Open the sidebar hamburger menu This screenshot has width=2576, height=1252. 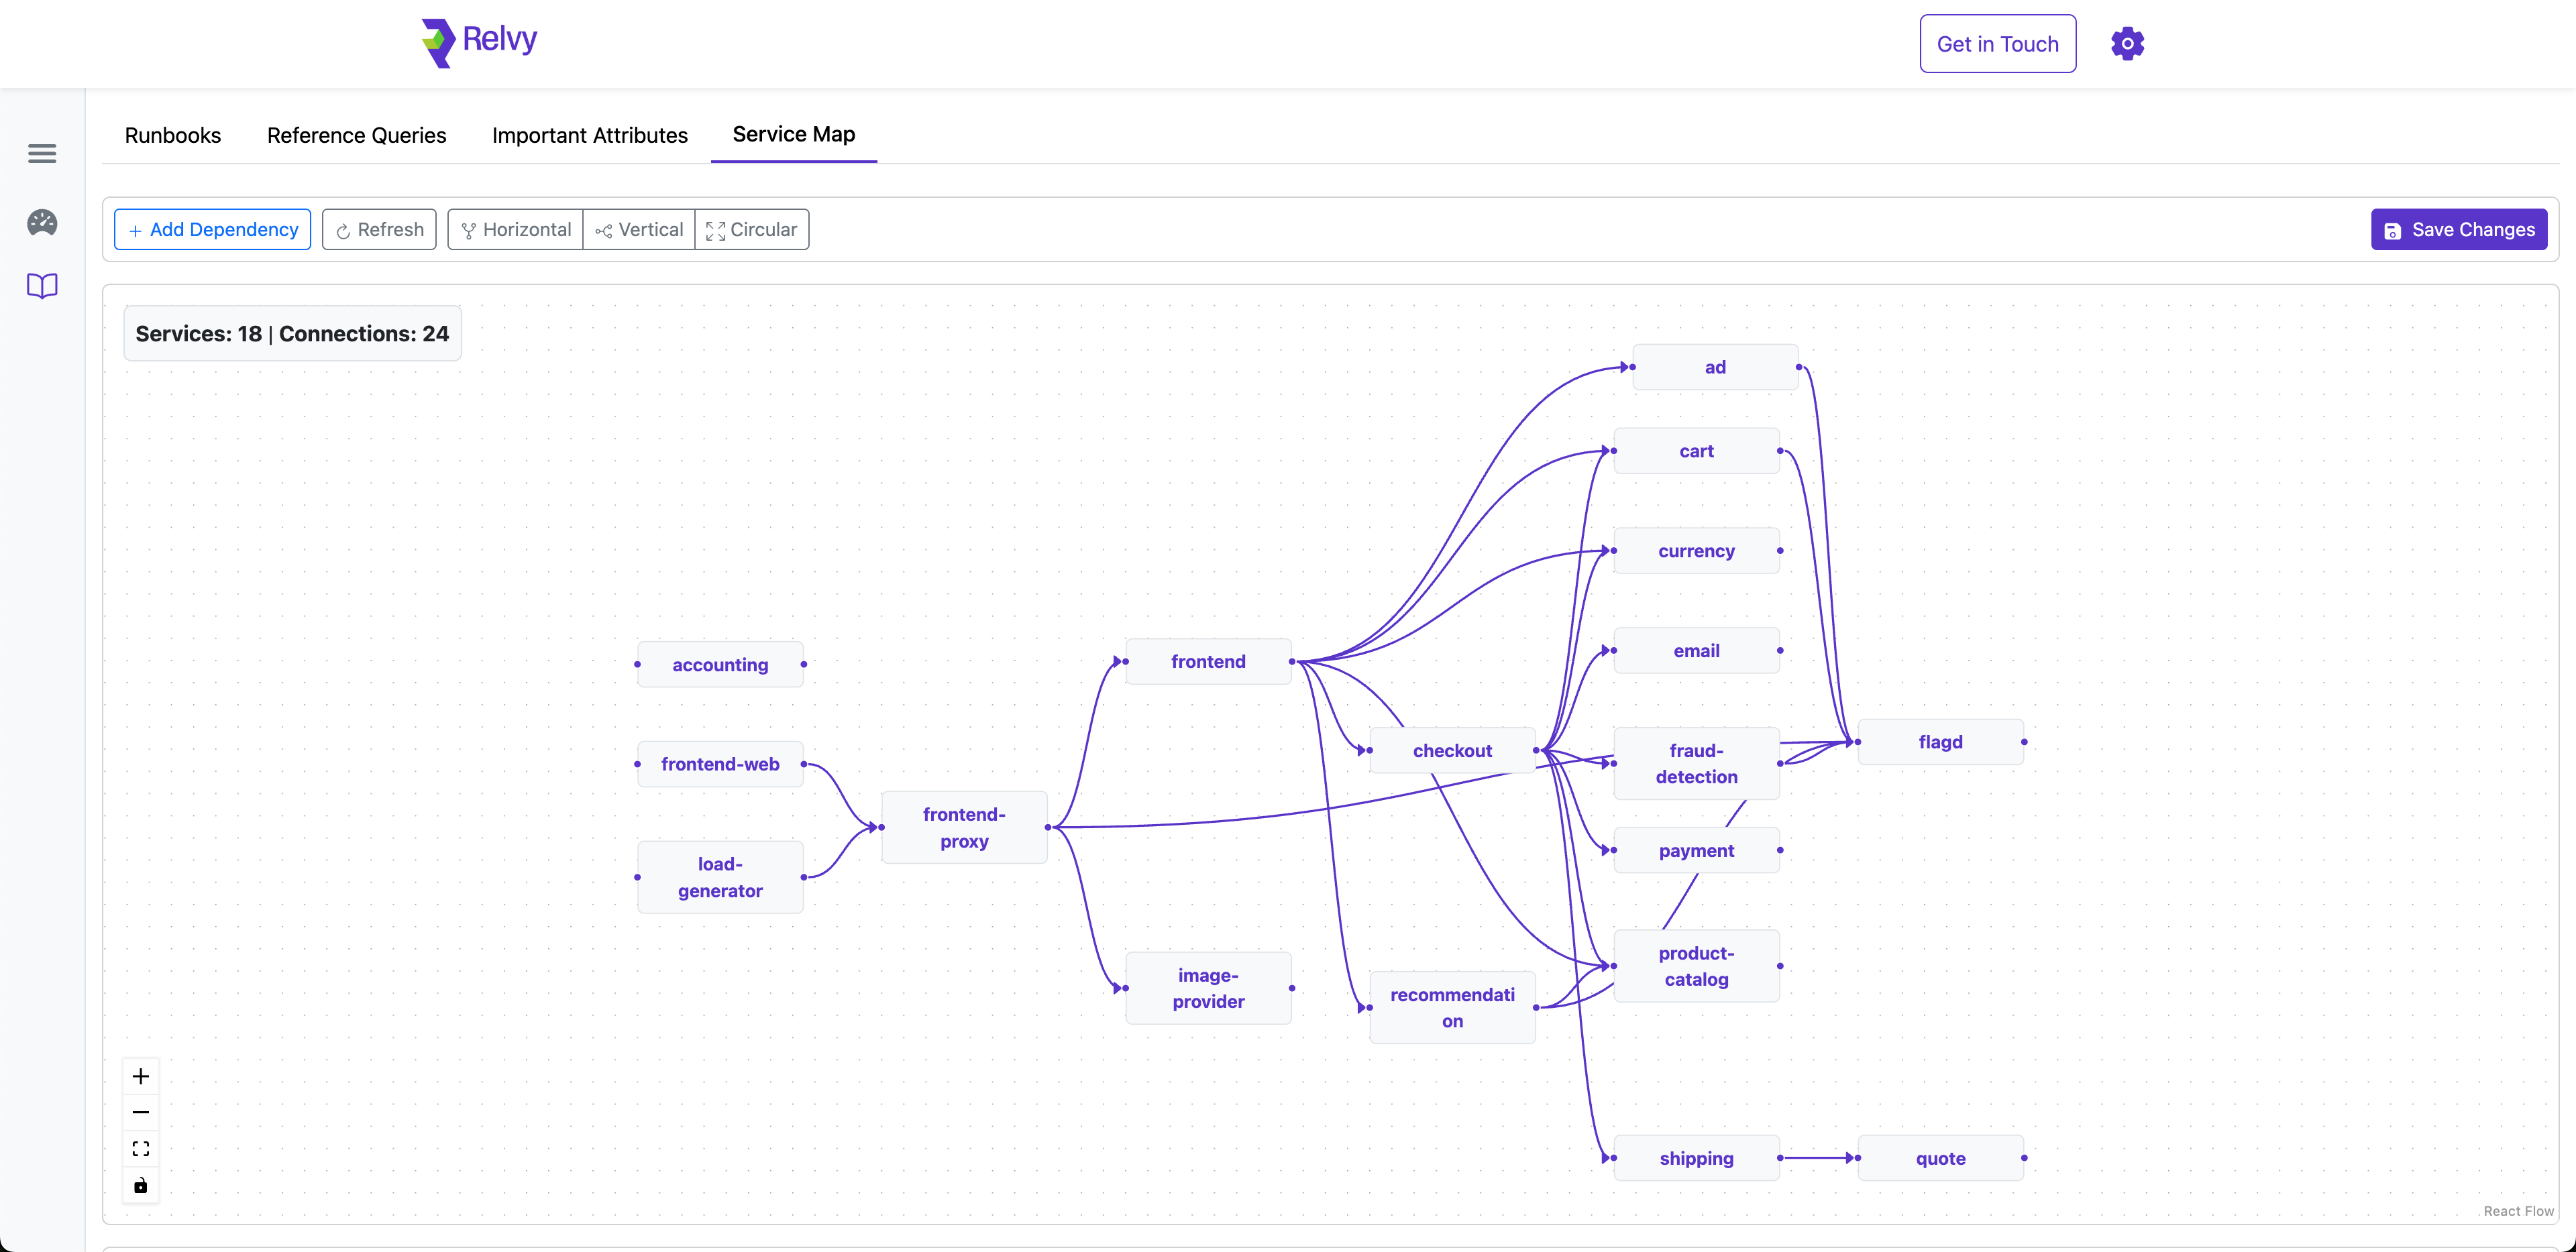tap(41, 153)
